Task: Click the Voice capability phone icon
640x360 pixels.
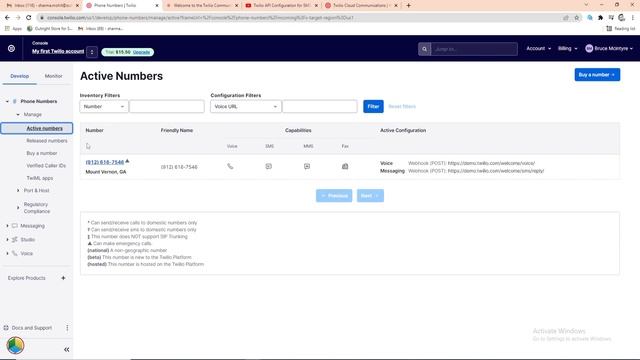Action: coord(230,167)
